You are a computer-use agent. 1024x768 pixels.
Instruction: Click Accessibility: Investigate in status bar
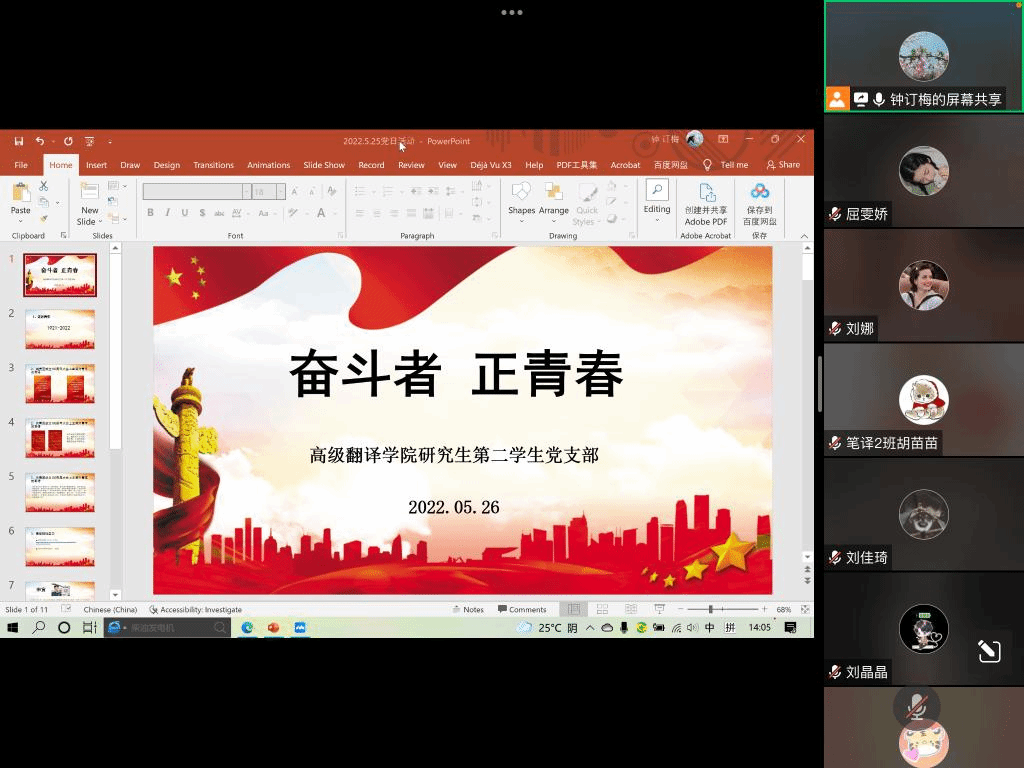(x=196, y=609)
